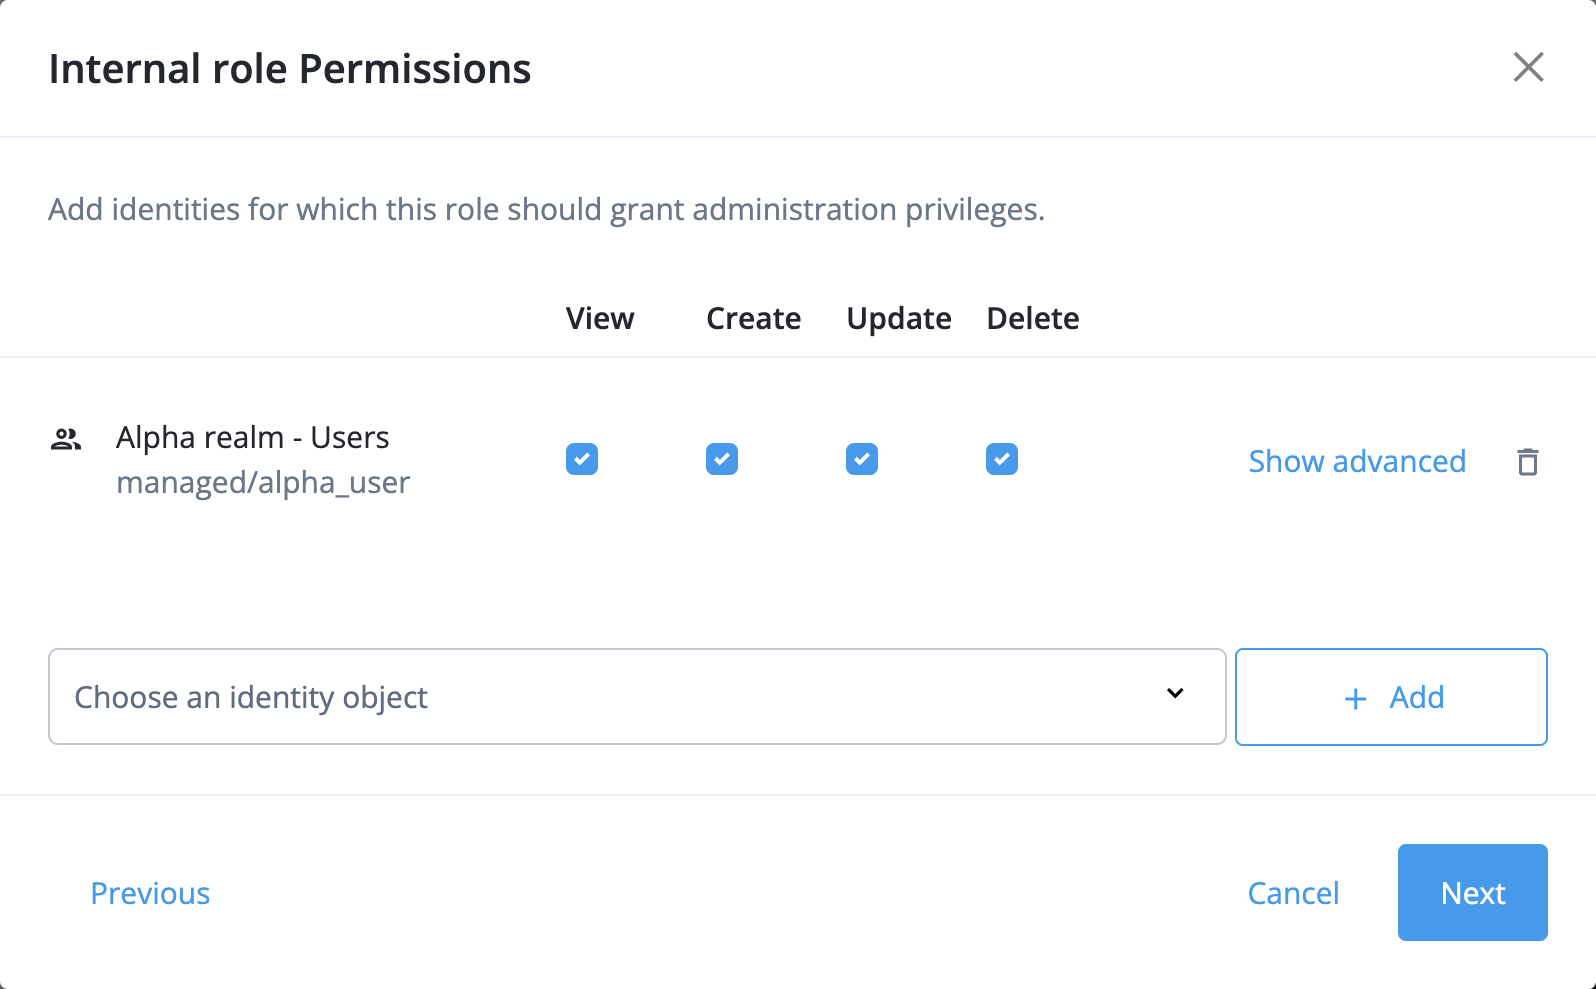Click the users group icon beside Alpha realm
This screenshot has height=989, width=1596.
point(65,436)
